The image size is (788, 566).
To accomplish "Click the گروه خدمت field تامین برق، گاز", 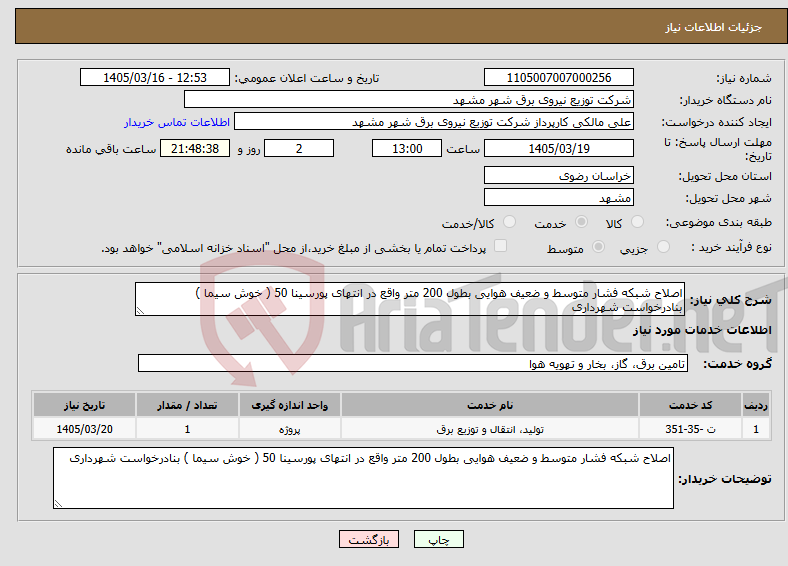I will tap(413, 363).
